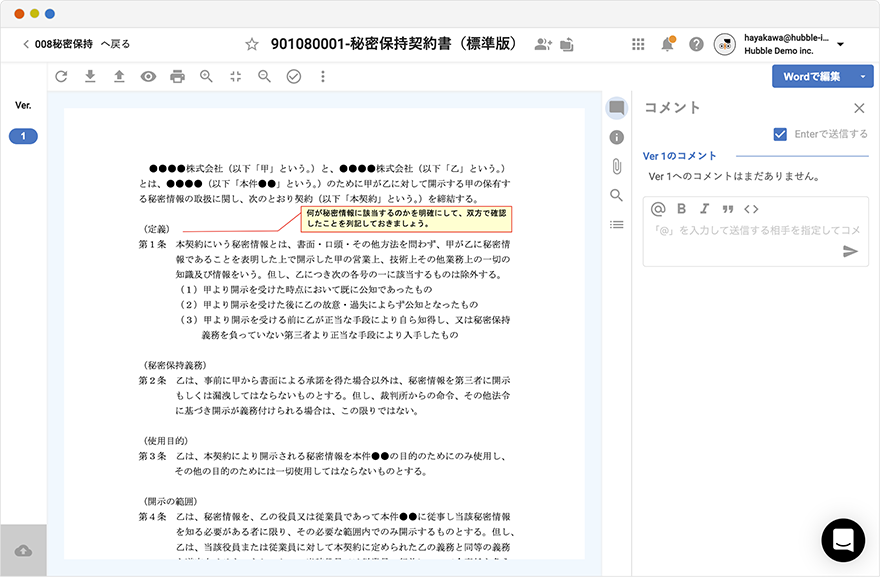Upload a new version with upload icon
This screenshot has height=577, width=880.
[119, 76]
